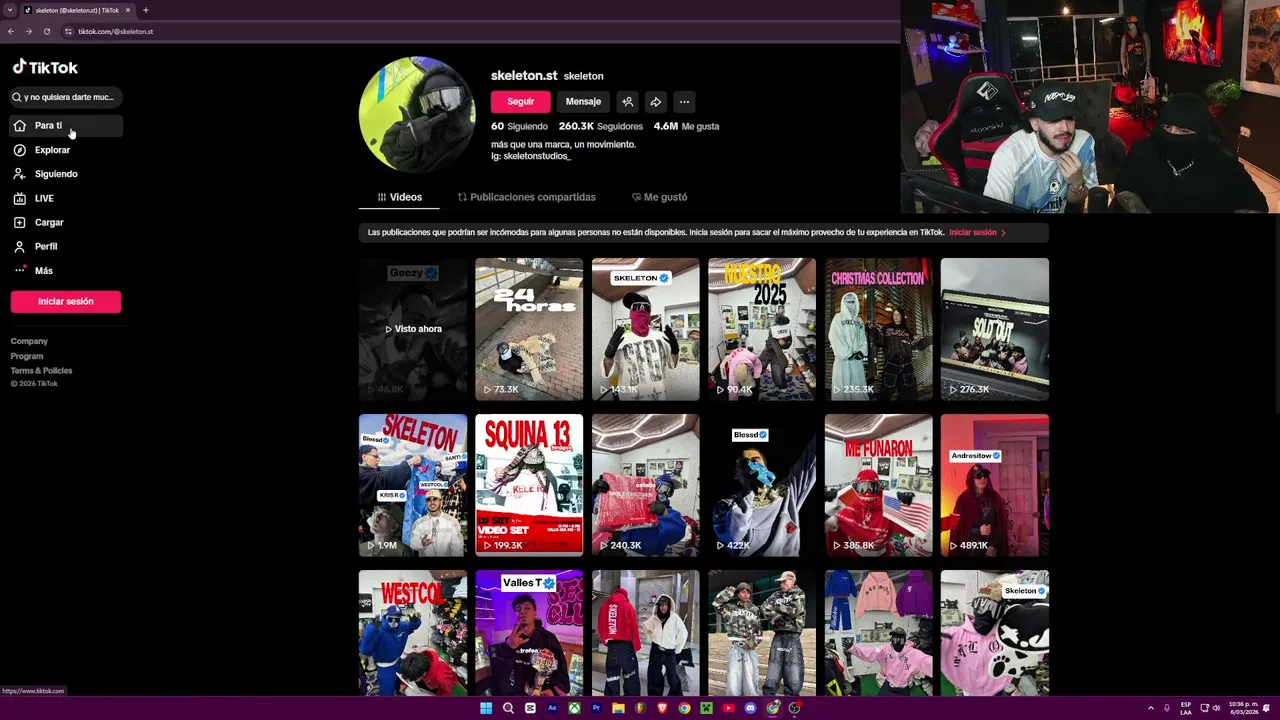
Task: Expand the Company footer section
Action: click(29, 341)
